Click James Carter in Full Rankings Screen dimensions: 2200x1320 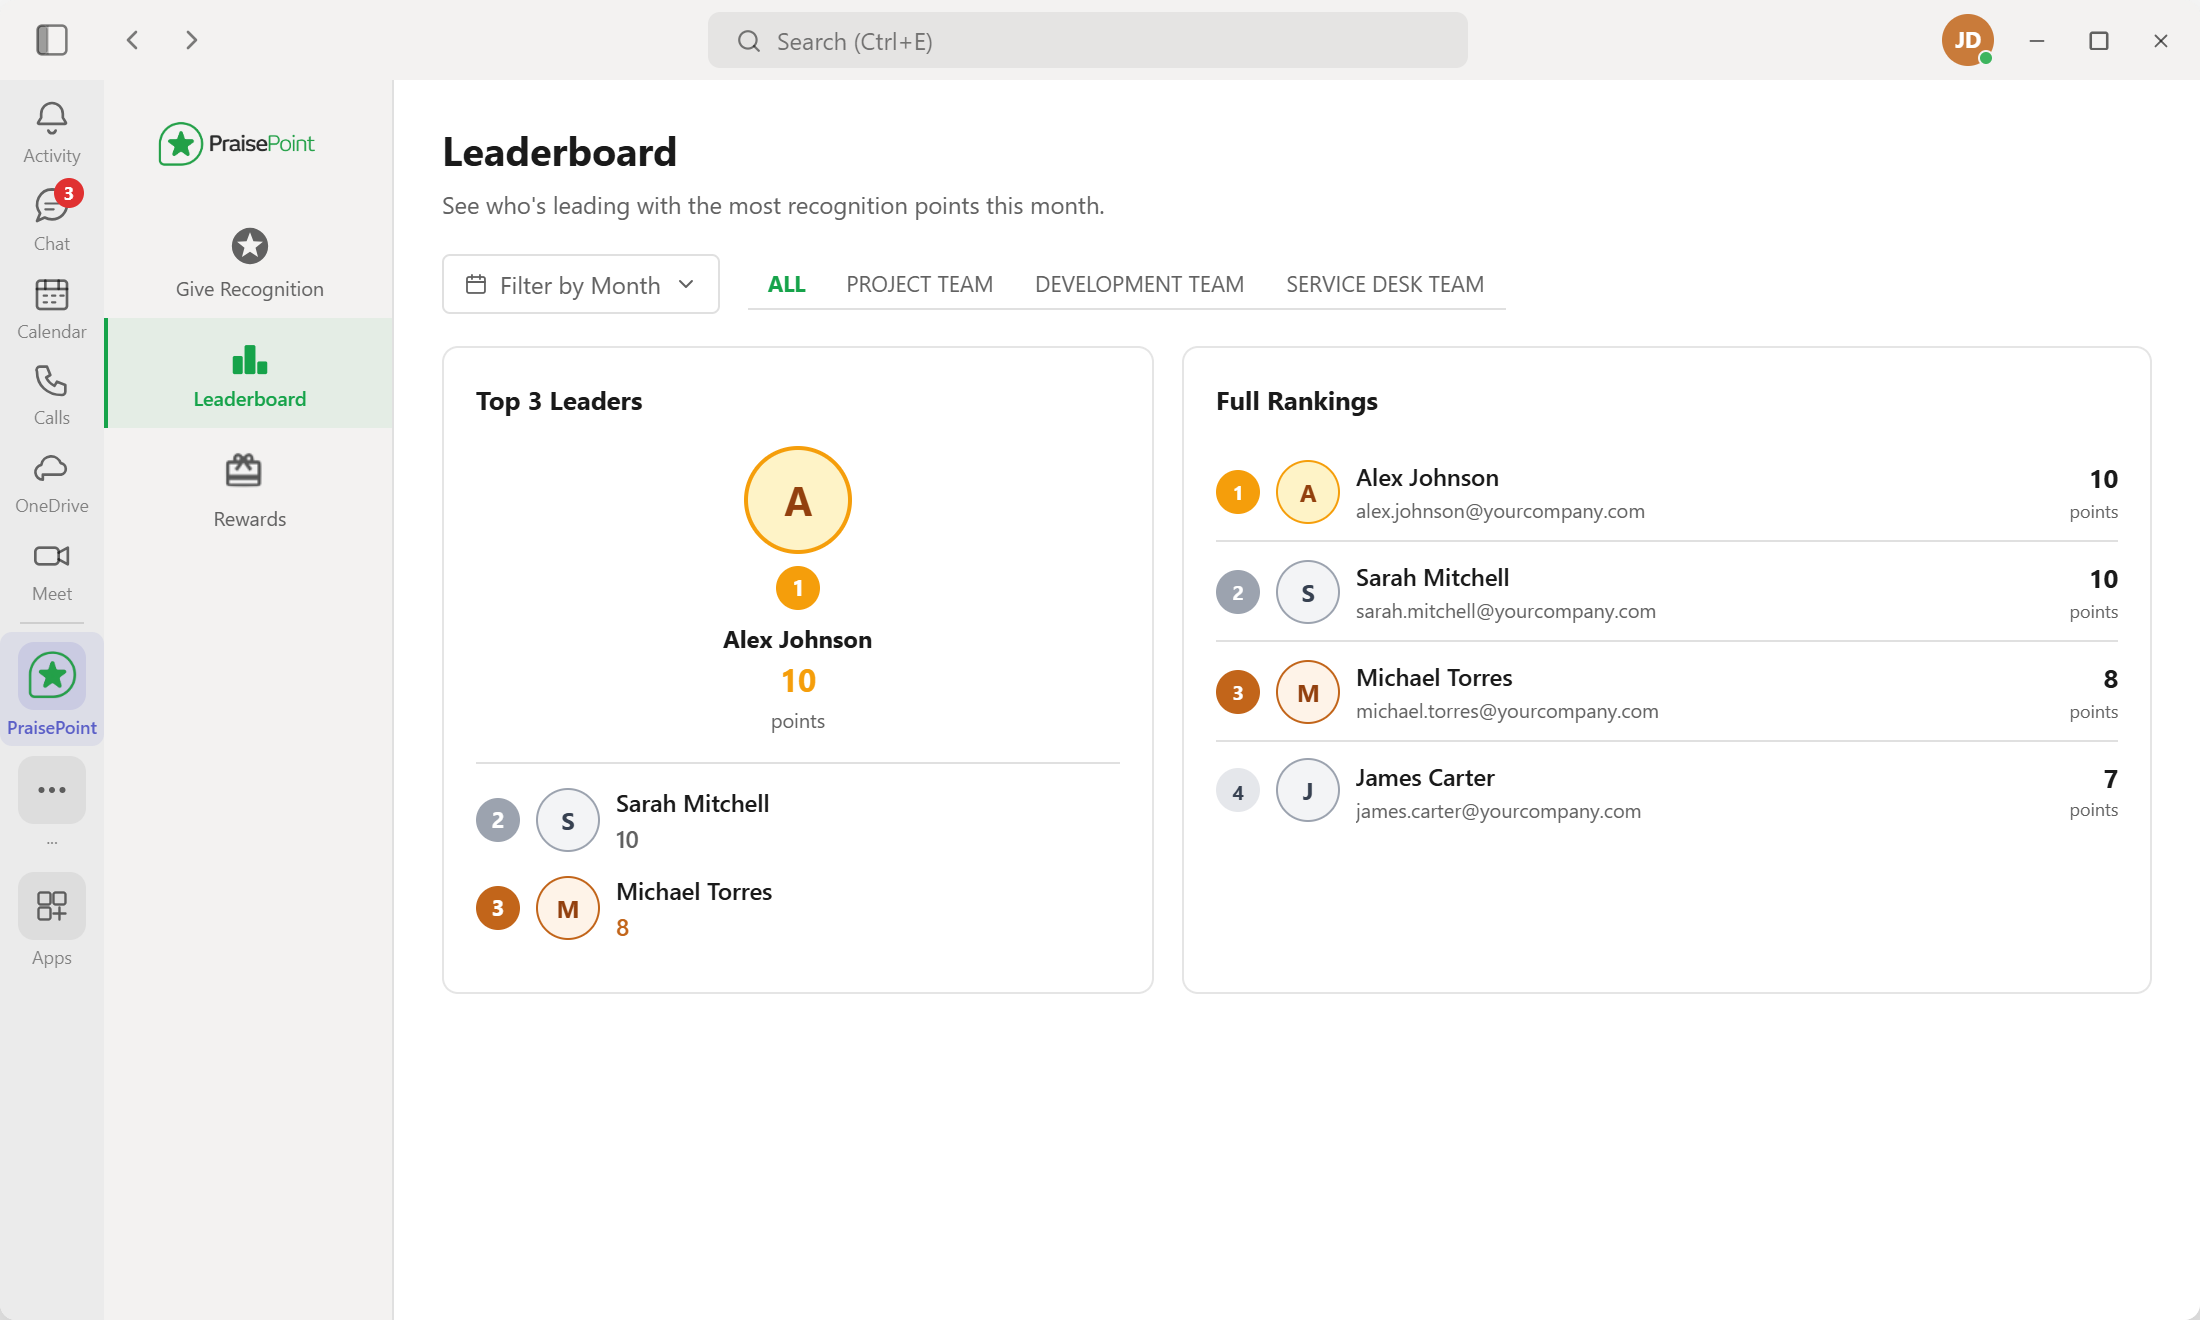point(1425,778)
